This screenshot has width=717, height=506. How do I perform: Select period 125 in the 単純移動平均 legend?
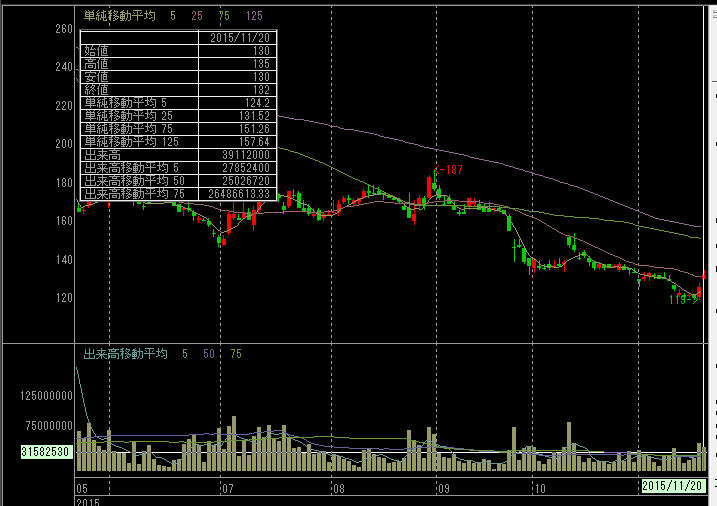click(254, 16)
